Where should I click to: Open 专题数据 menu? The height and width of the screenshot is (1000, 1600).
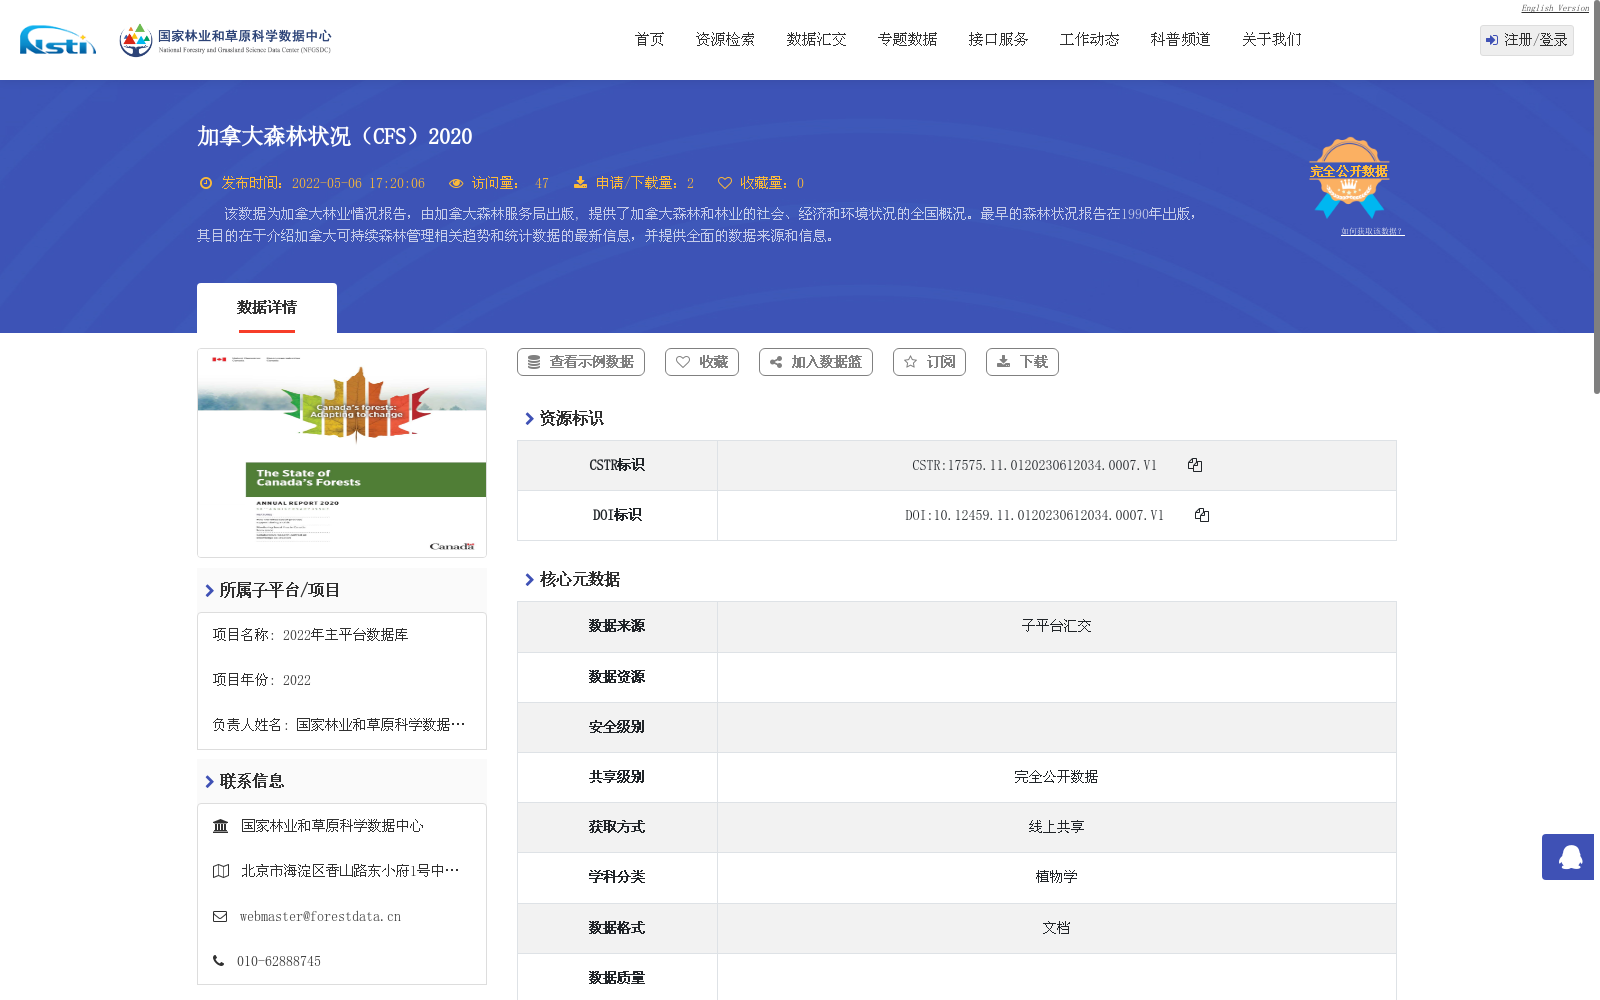[908, 39]
